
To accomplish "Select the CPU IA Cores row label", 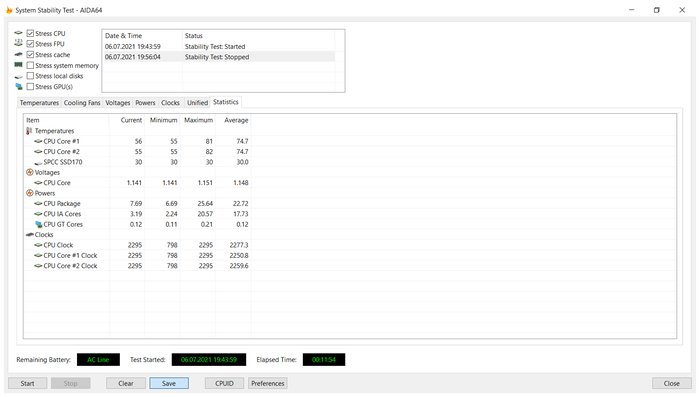I will [62, 214].
